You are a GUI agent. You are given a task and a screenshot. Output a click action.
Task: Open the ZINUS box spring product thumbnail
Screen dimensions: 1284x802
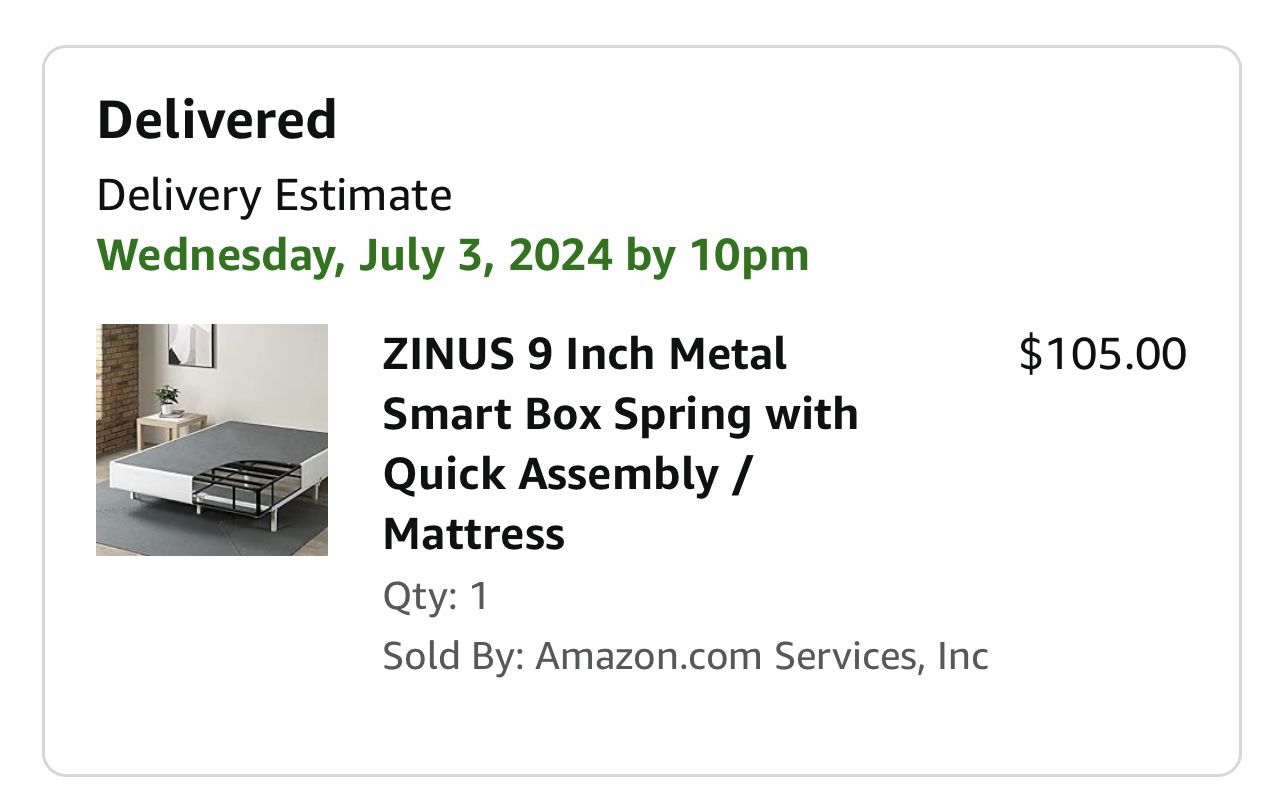point(212,440)
